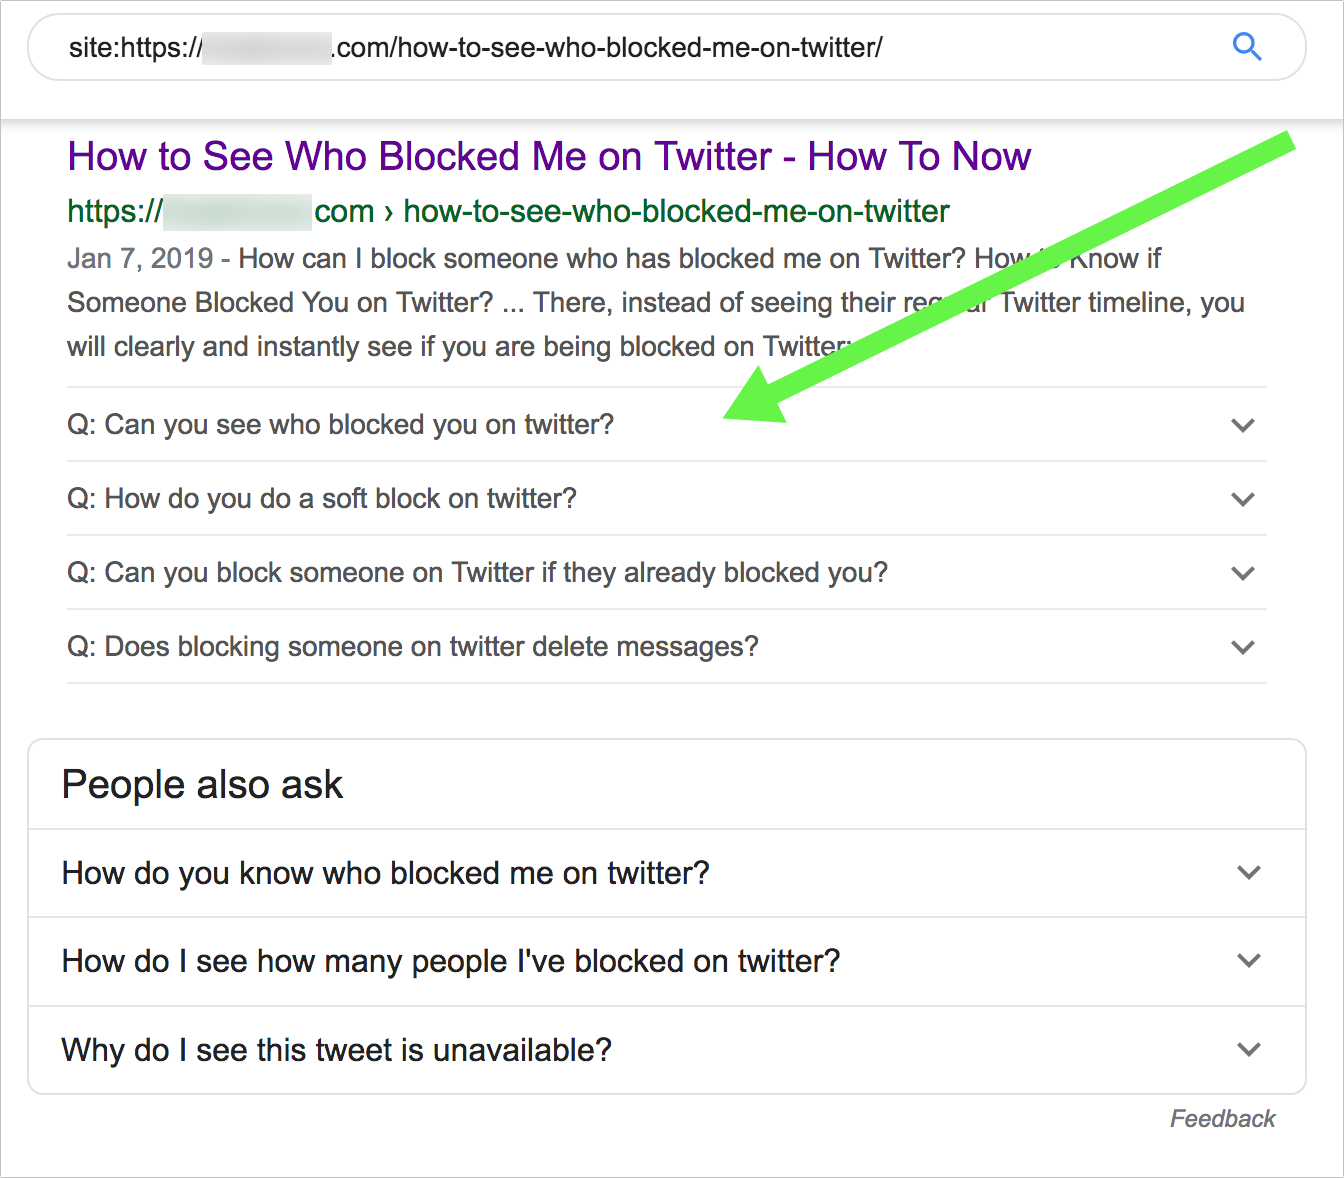Click the Feedback link
1344x1178 pixels.
[1222, 1119]
